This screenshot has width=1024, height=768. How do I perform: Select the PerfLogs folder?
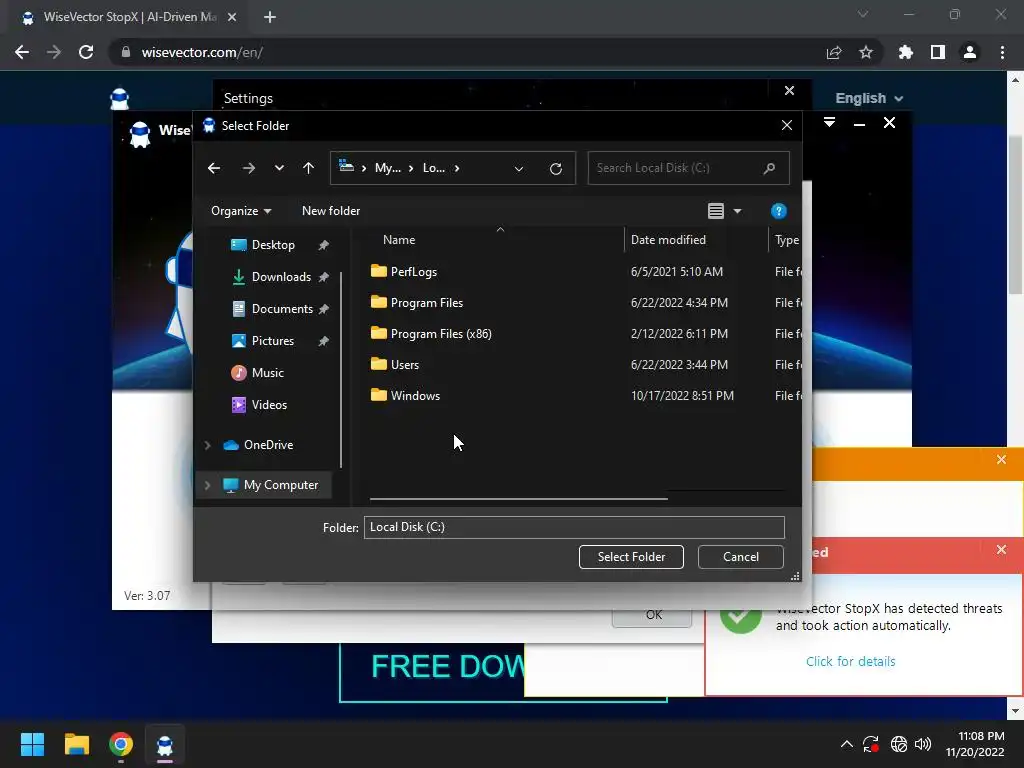pyautogui.click(x=413, y=272)
